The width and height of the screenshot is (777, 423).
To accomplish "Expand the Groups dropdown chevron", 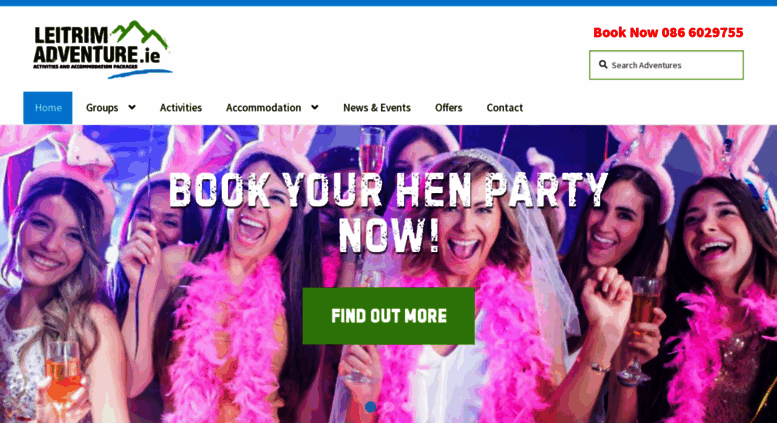I will [132, 107].
